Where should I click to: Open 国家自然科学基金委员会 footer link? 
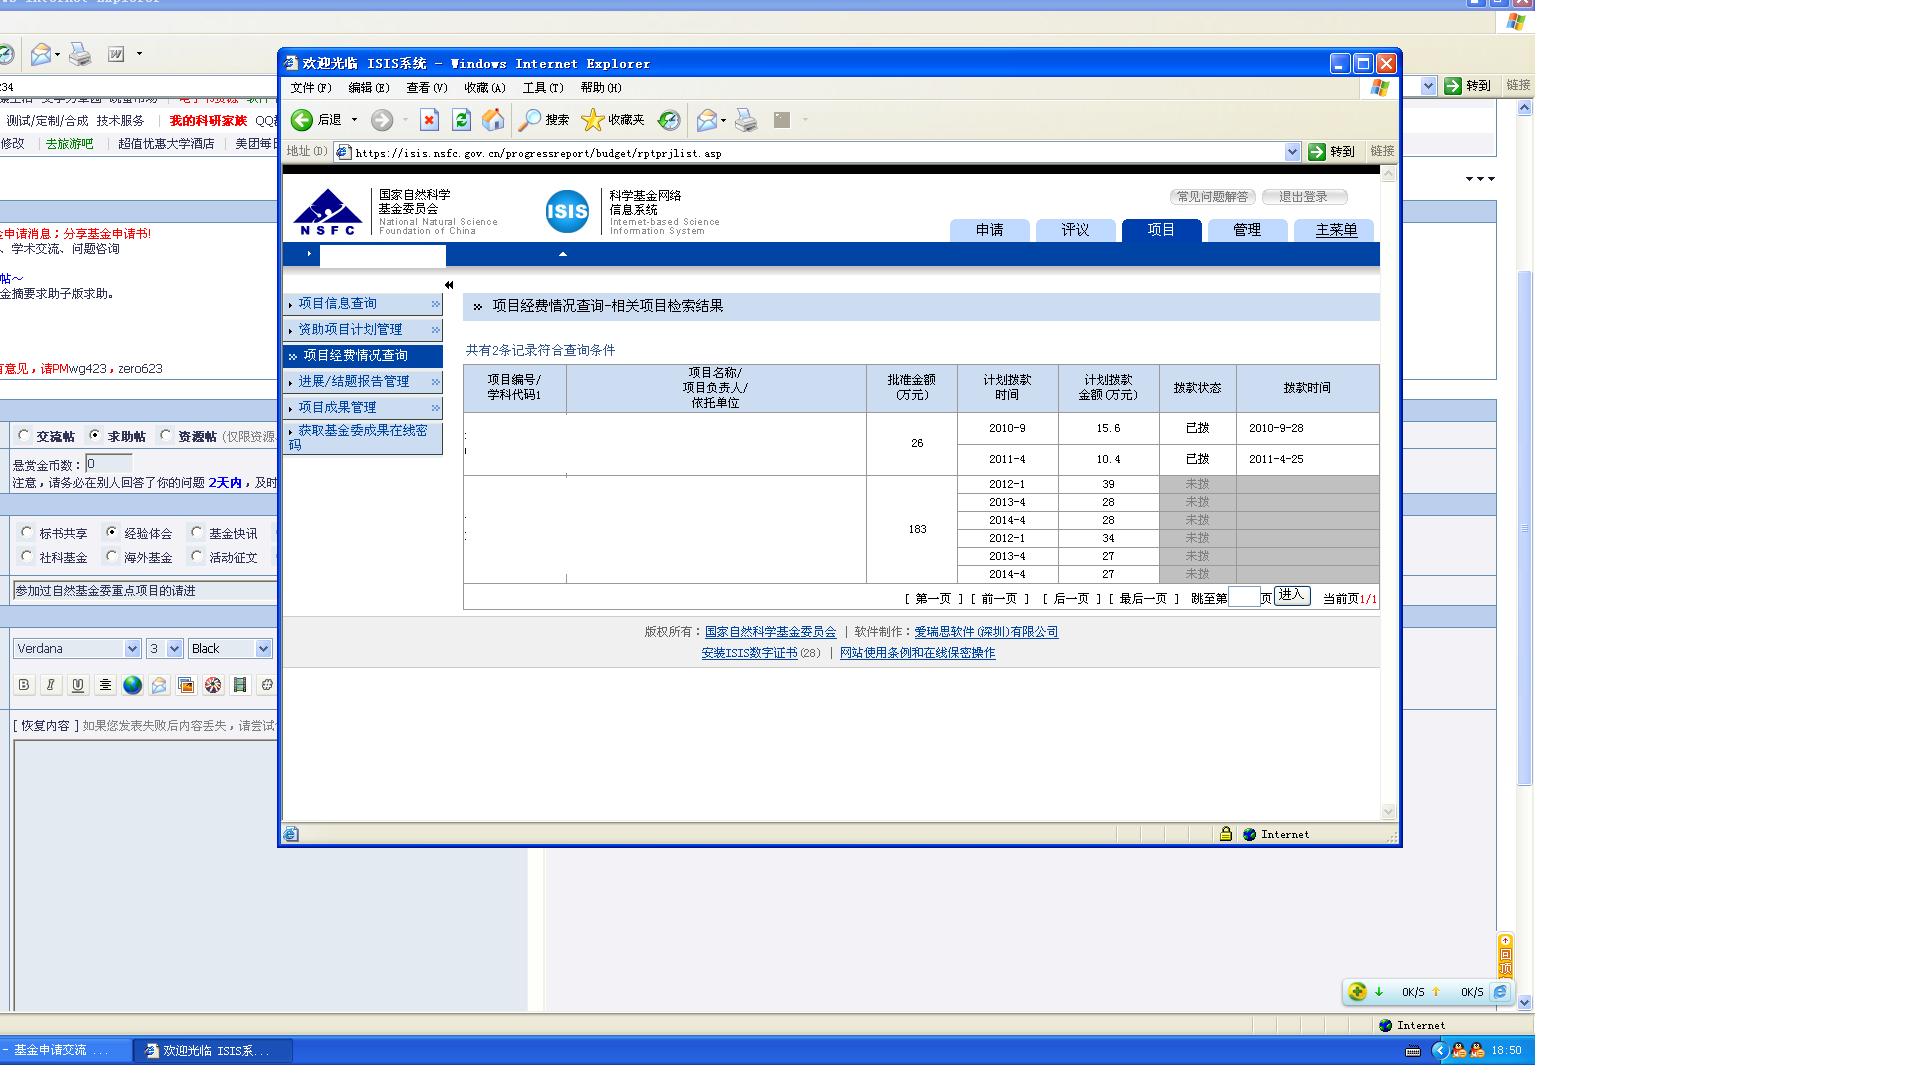tap(770, 632)
